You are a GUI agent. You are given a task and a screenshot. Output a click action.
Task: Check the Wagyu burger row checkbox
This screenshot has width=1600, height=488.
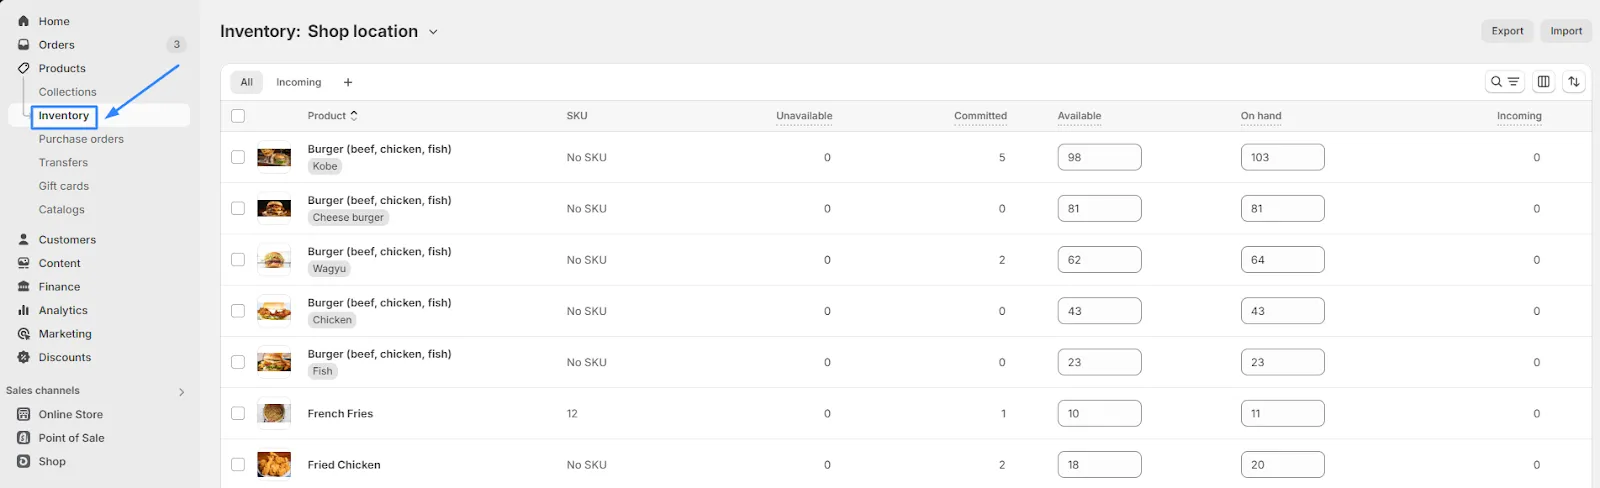[x=238, y=259]
